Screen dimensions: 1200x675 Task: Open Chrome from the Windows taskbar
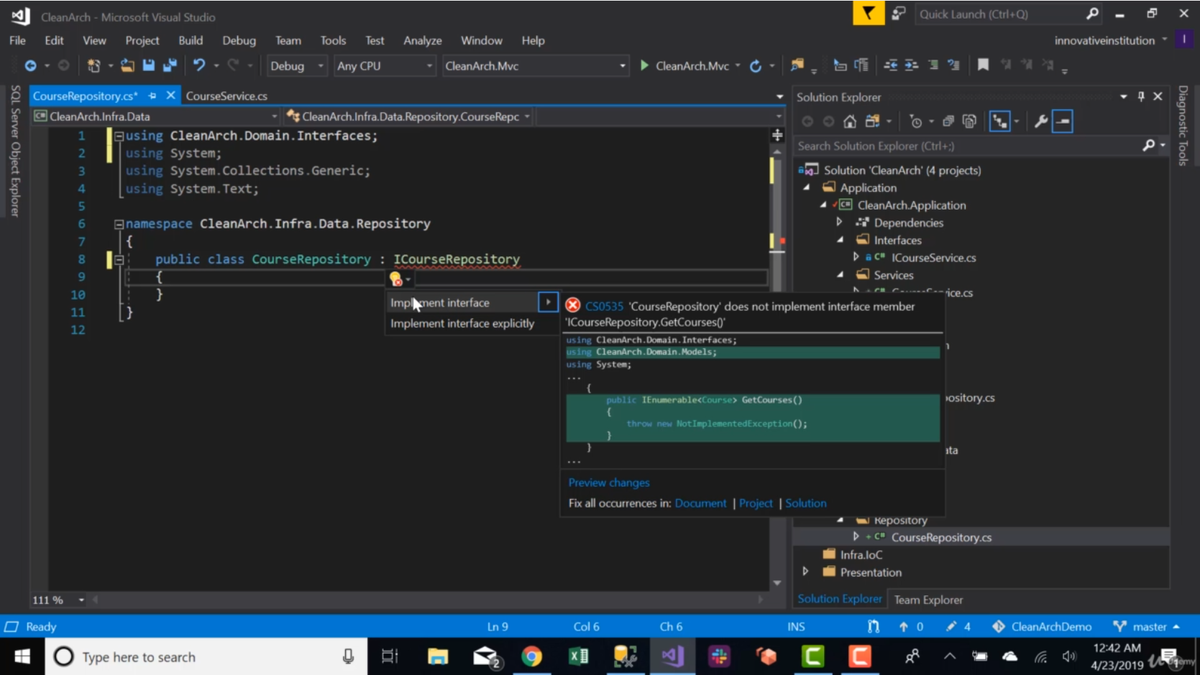[x=531, y=657]
